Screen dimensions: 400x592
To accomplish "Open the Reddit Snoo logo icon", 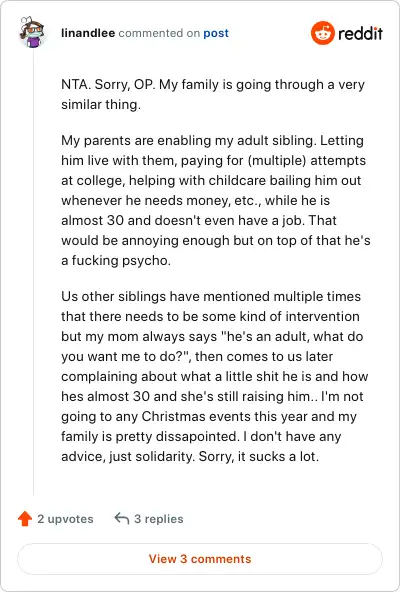I will point(323,33).
